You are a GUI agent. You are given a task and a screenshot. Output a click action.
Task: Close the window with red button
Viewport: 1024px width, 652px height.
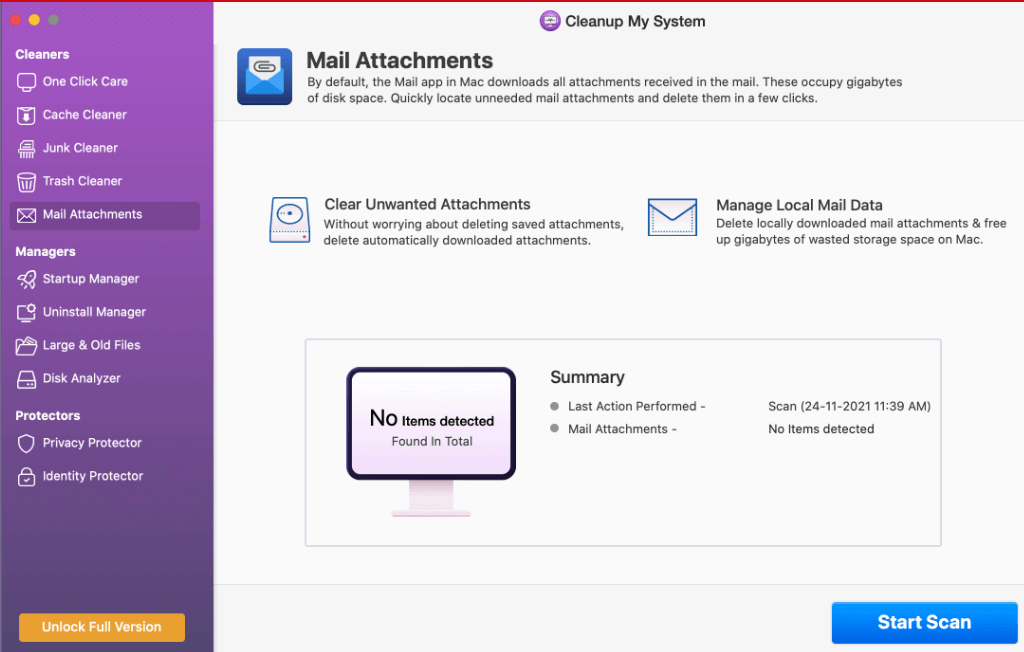click(x=15, y=20)
